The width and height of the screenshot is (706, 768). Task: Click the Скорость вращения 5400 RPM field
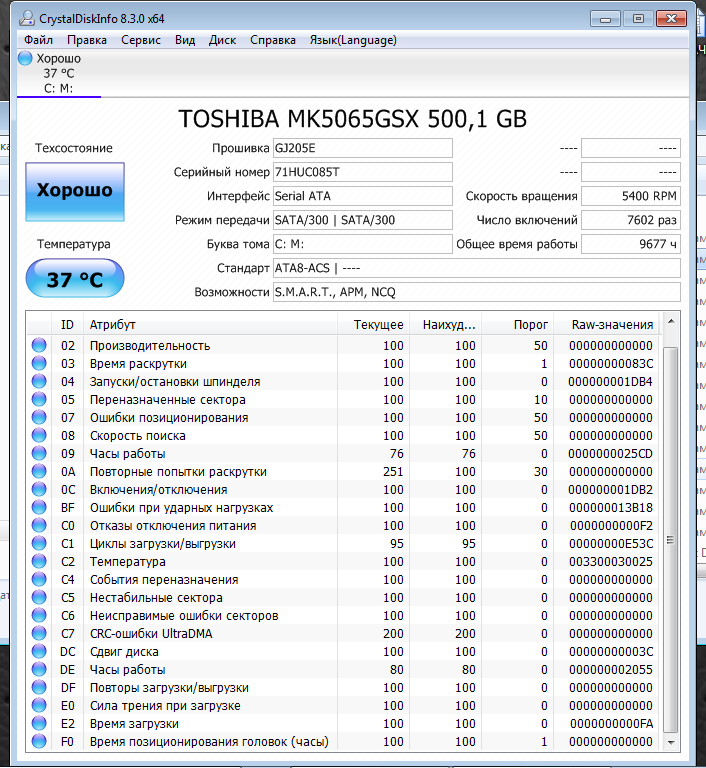[631, 196]
